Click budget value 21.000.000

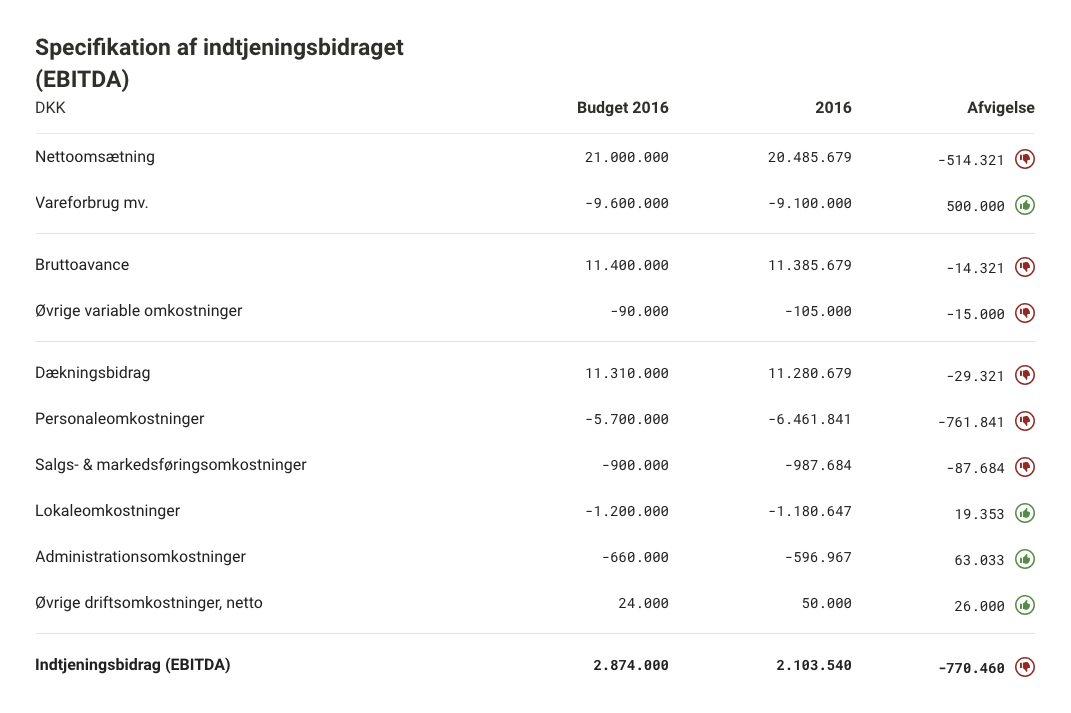pyautogui.click(x=626, y=157)
